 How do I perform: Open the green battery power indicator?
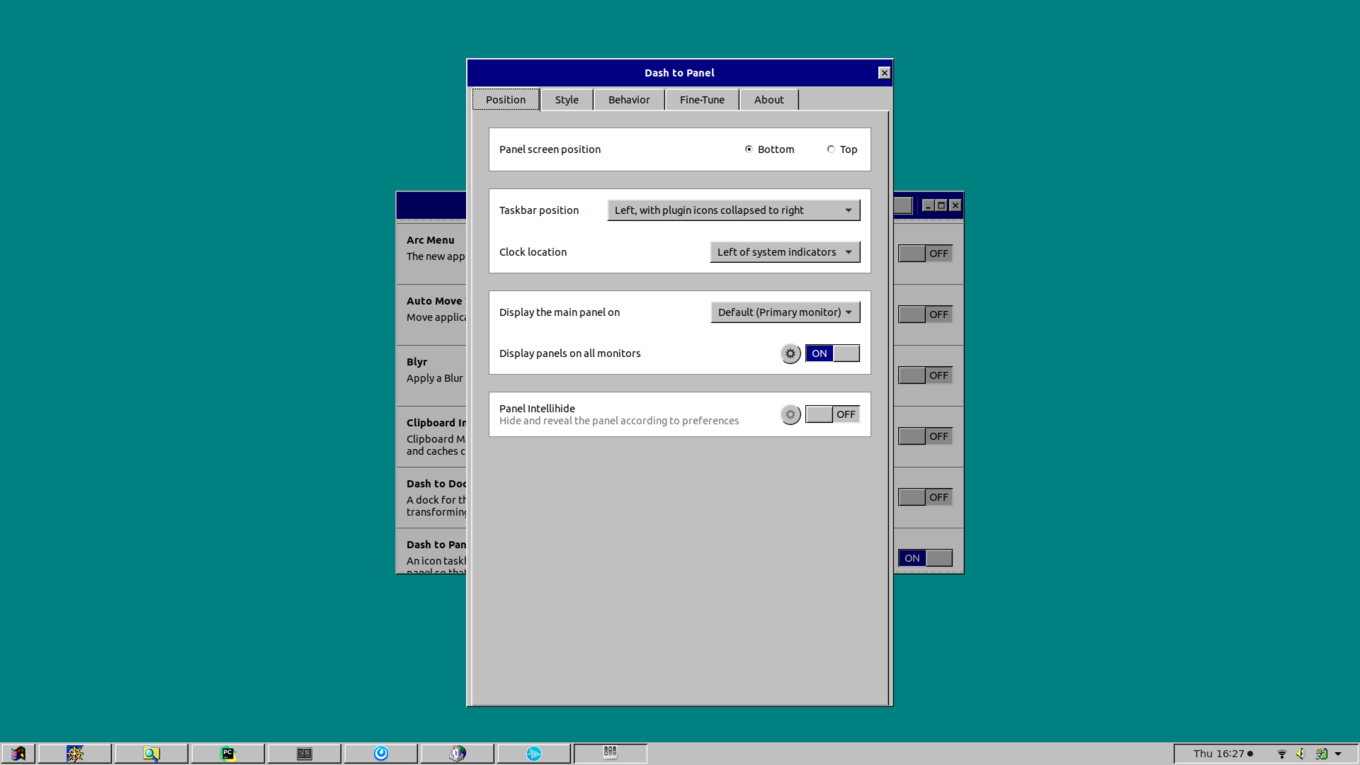(x=1321, y=754)
